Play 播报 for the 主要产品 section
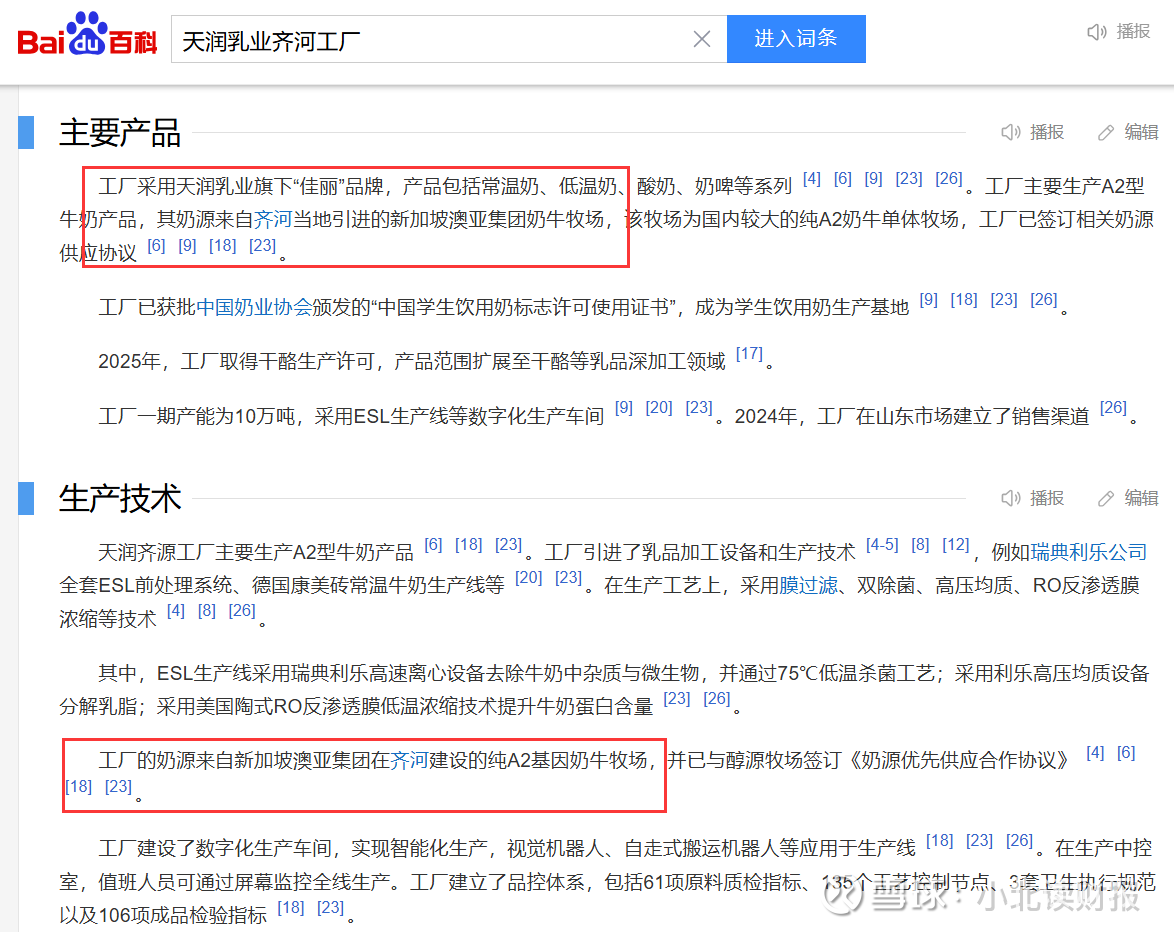The width and height of the screenshot is (1174, 932). [1032, 133]
